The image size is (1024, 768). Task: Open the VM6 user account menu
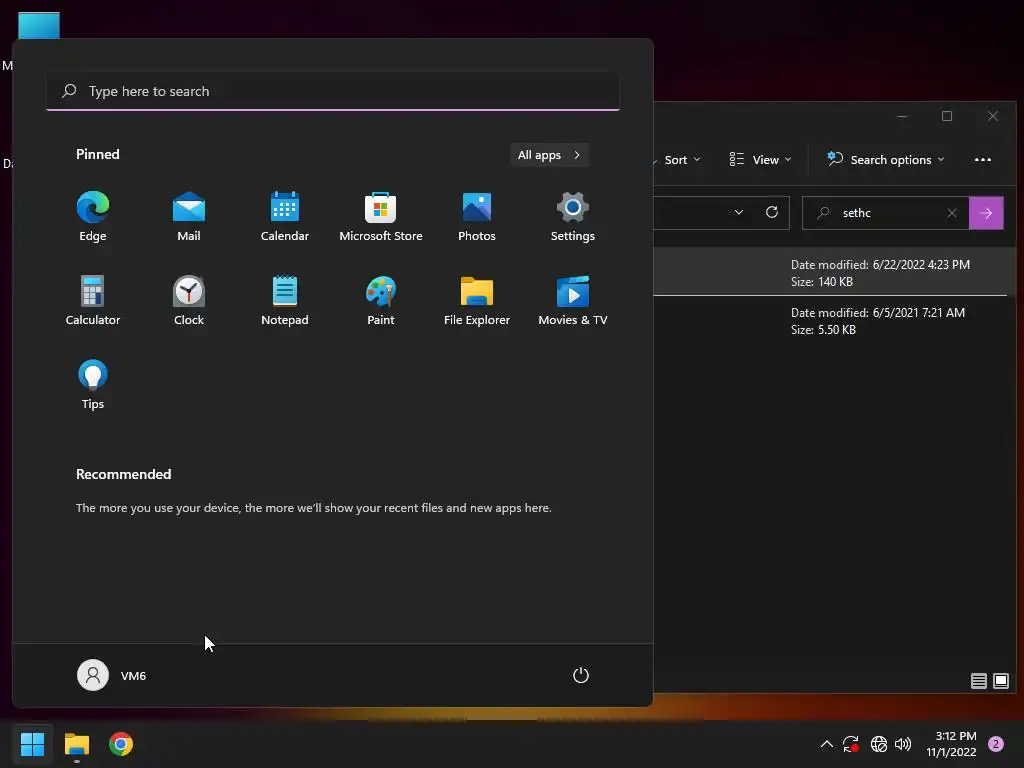coord(112,675)
